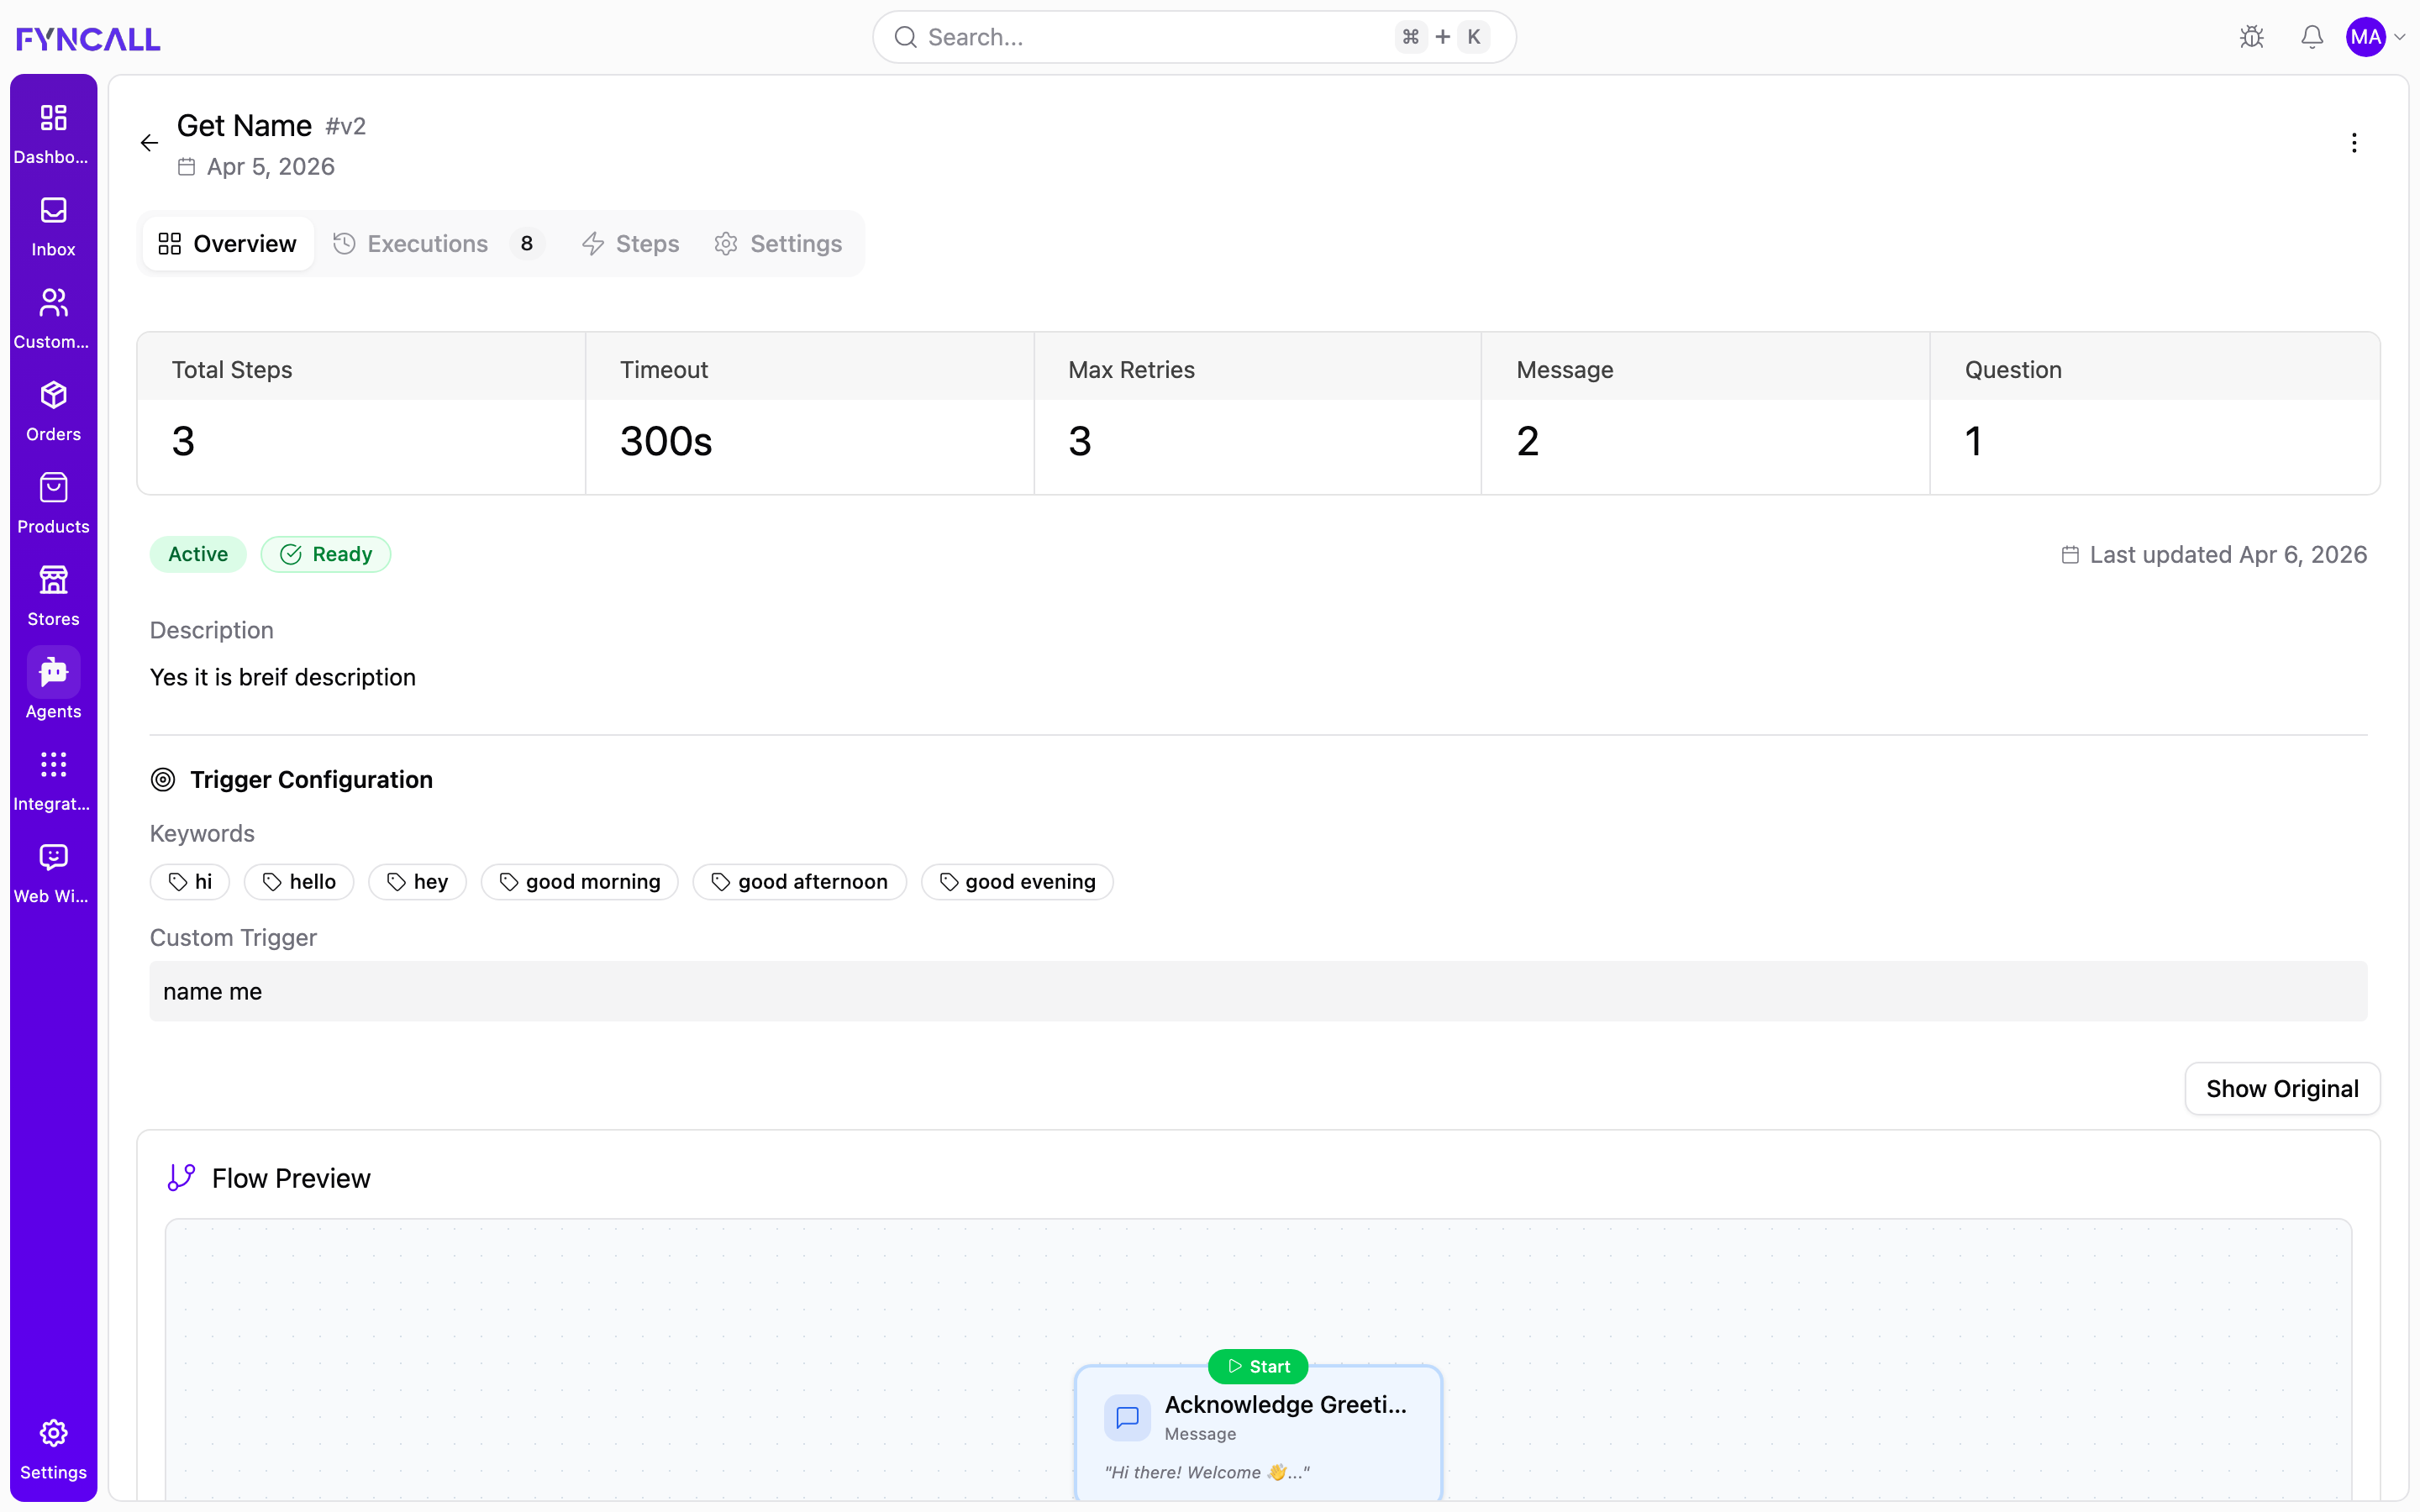Click the 'name me' custom trigger field
Viewport: 2420px width, 1512px height.
click(1258, 991)
